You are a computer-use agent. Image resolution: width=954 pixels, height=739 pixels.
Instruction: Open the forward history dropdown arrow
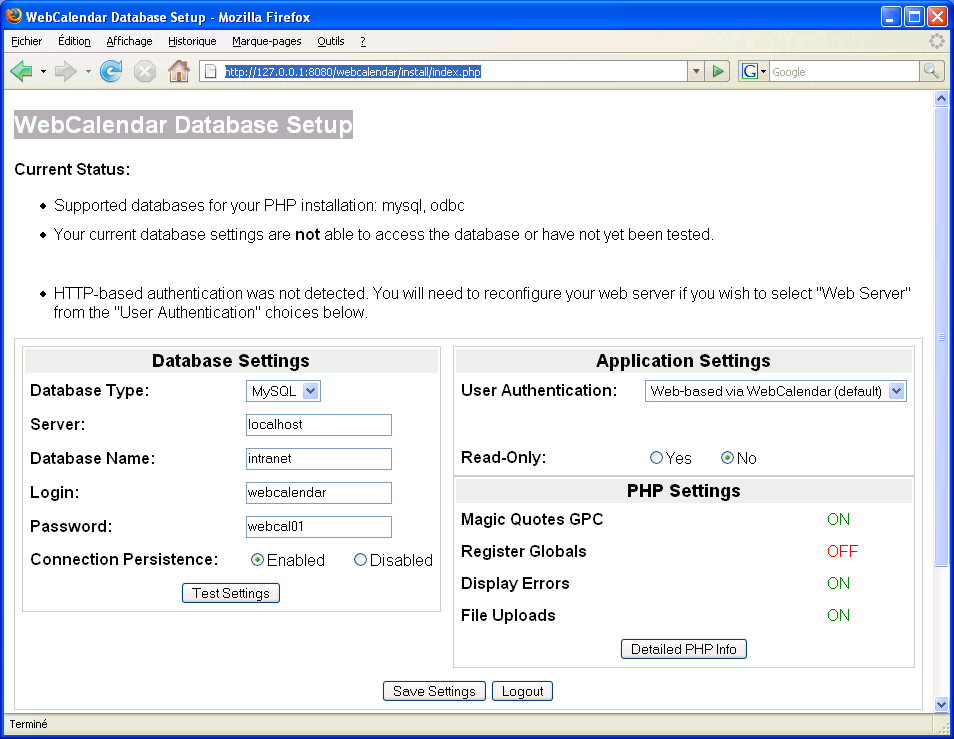point(88,72)
